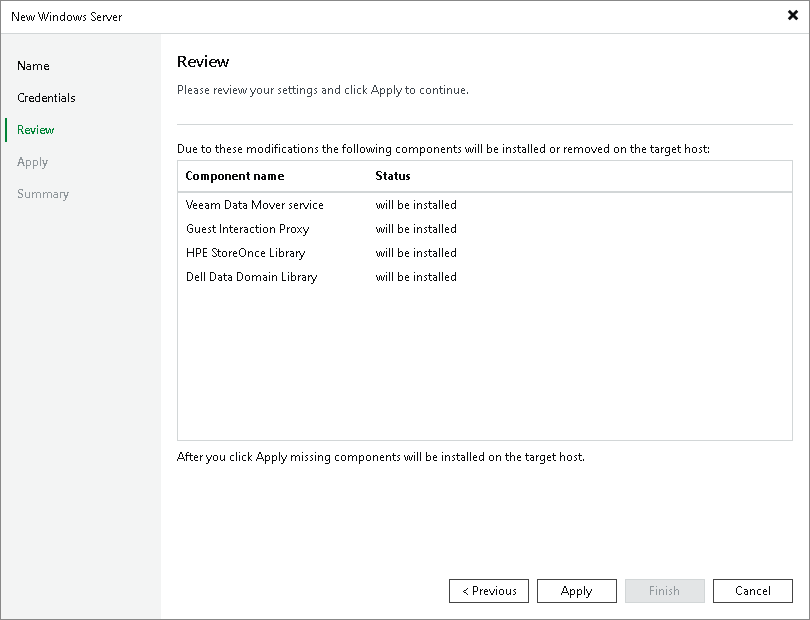Click status of Veeam Data Mover service
The image size is (810, 620).
(x=416, y=205)
